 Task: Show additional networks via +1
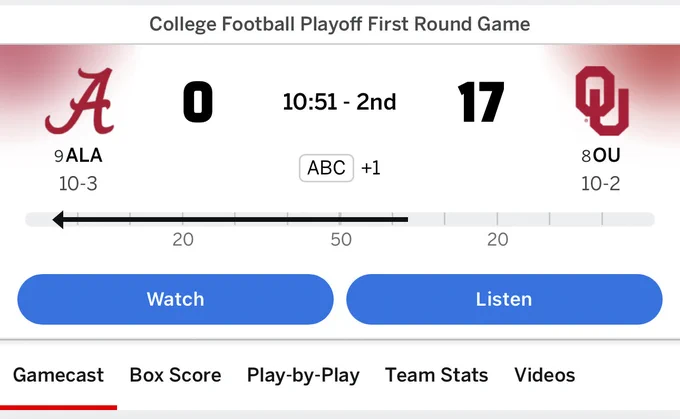[x=371, y=168]
